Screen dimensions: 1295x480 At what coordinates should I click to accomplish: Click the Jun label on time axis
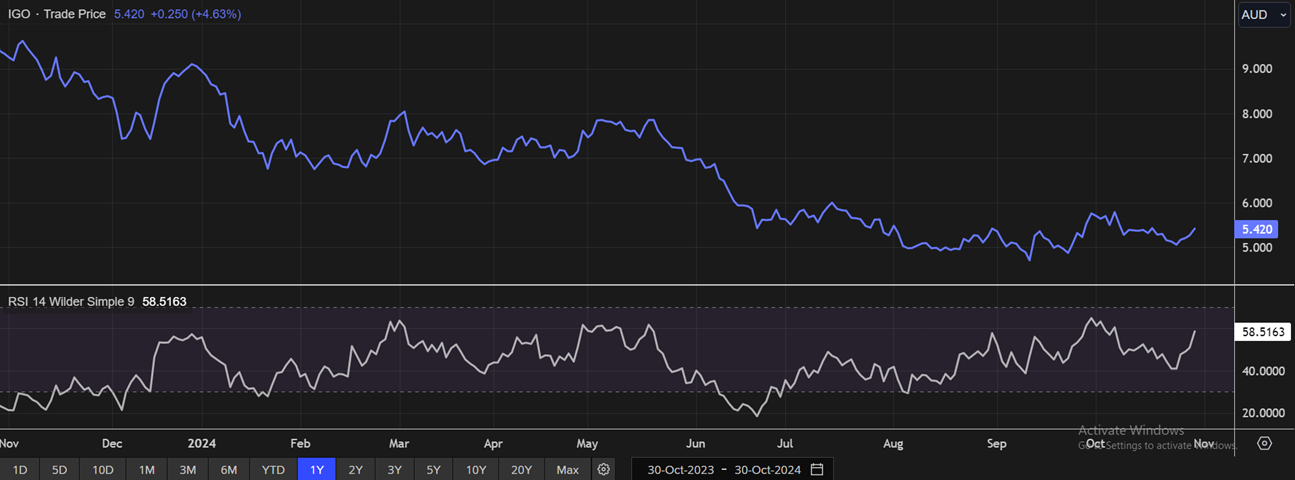tap(696, 443)
